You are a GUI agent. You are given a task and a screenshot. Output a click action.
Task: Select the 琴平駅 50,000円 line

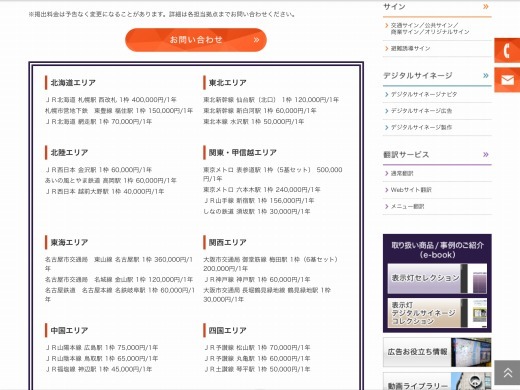pos(257,369)
